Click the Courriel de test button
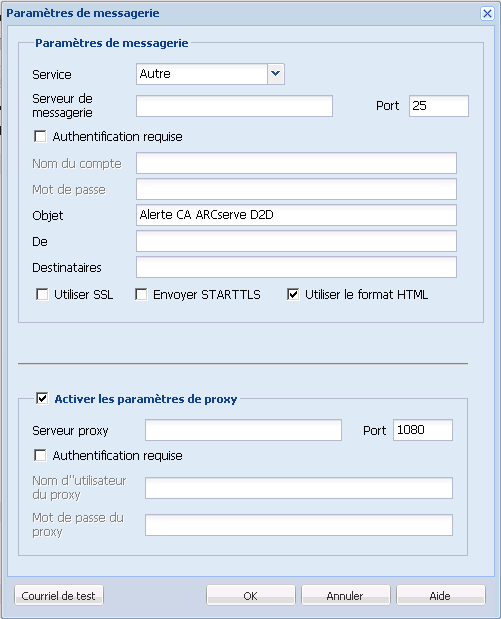 (x=59, y=595)
